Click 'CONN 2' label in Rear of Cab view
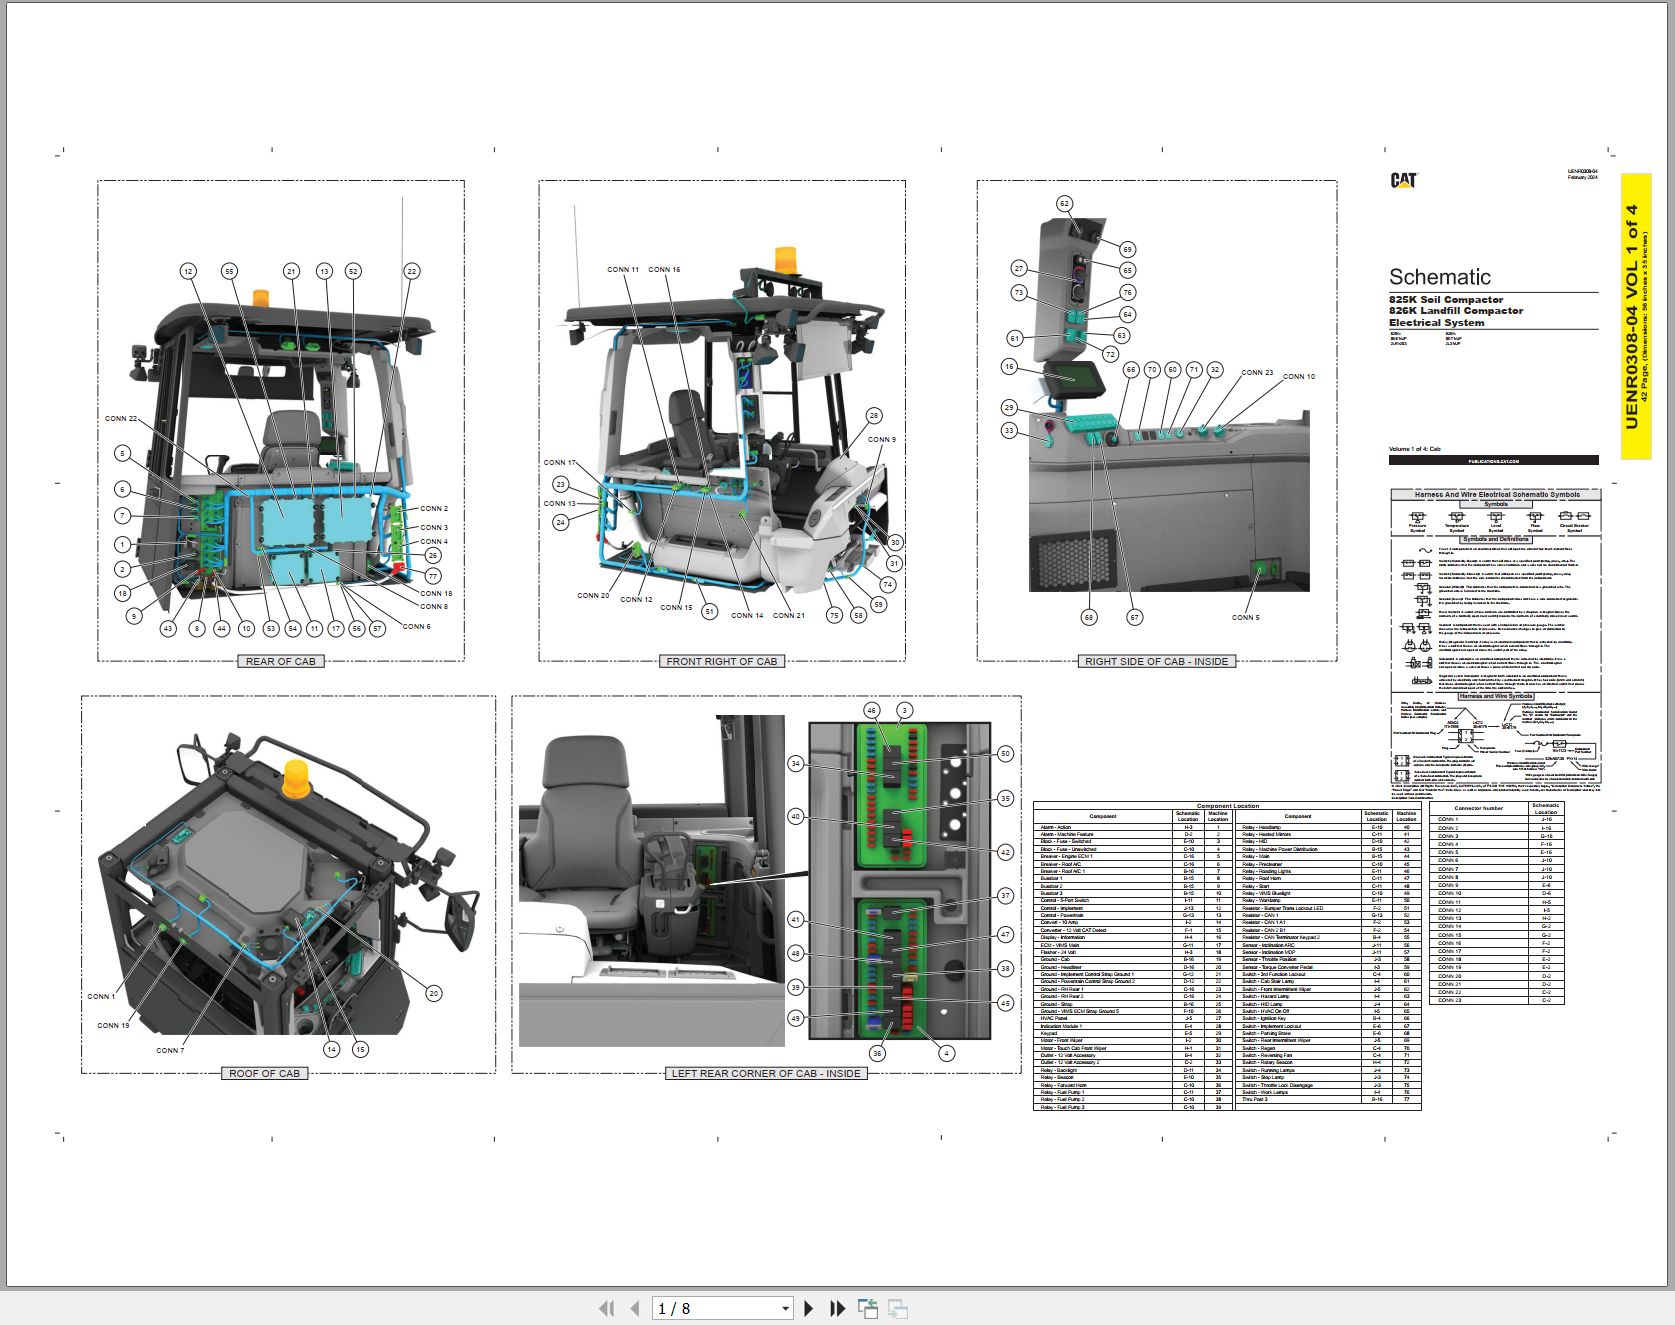The width and height of the screenshot is (1675, 1325). (434, 509)
